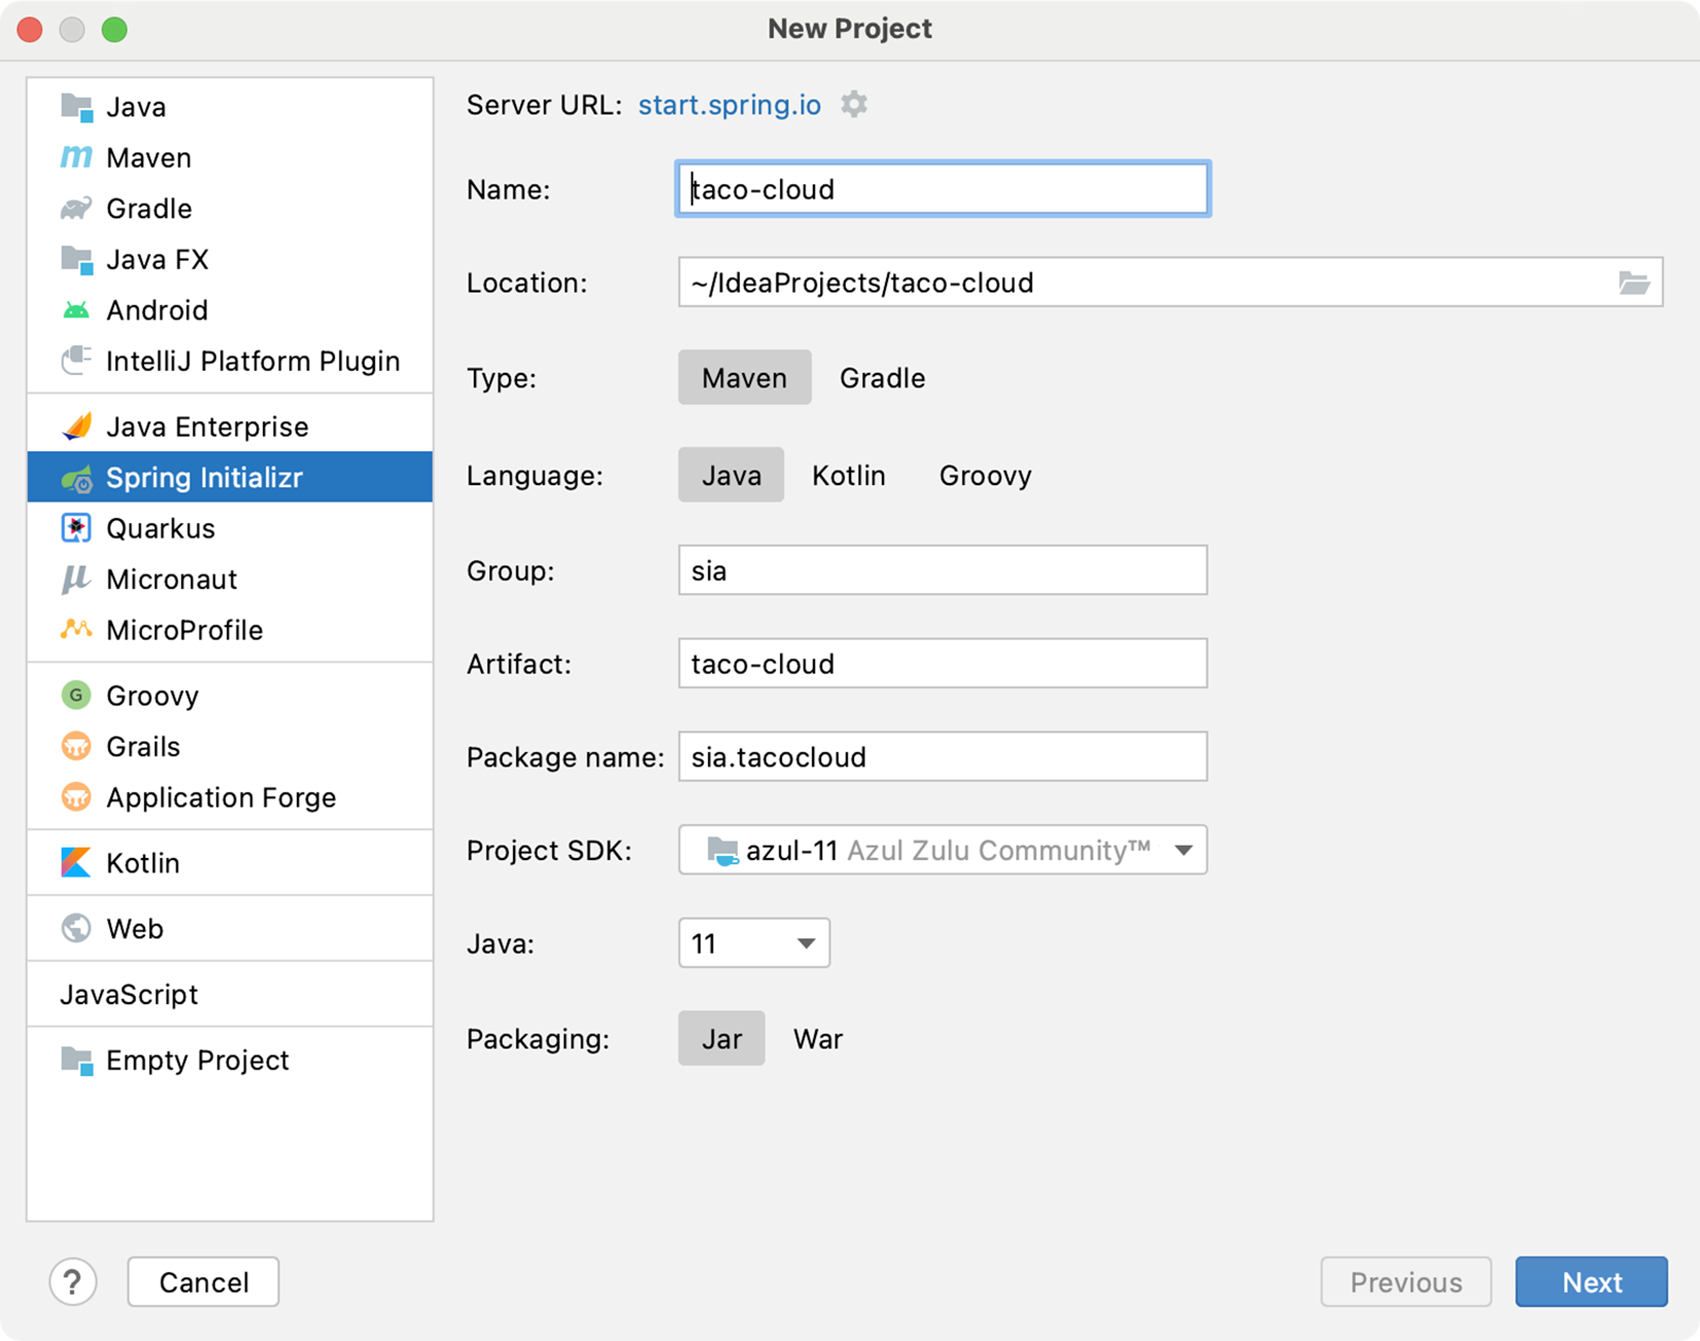Screen dimensions: 1700x1341
Task: Click the Artifact input field
Action: pyautogui.click(x=943, y=664)
